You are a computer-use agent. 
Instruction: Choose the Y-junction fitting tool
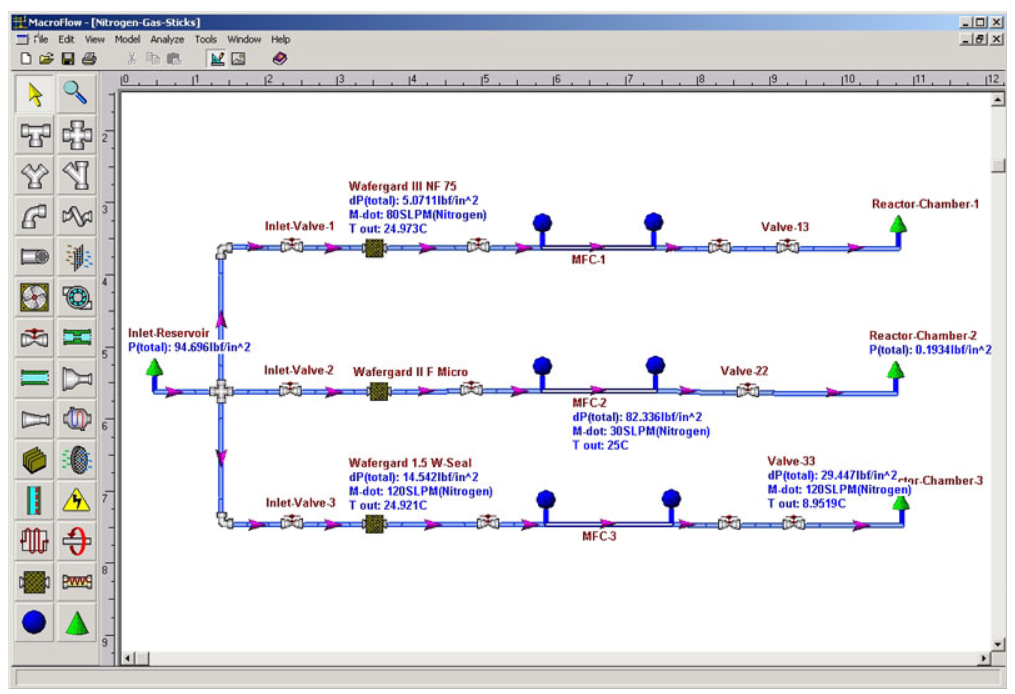click(x=35, y=176)
